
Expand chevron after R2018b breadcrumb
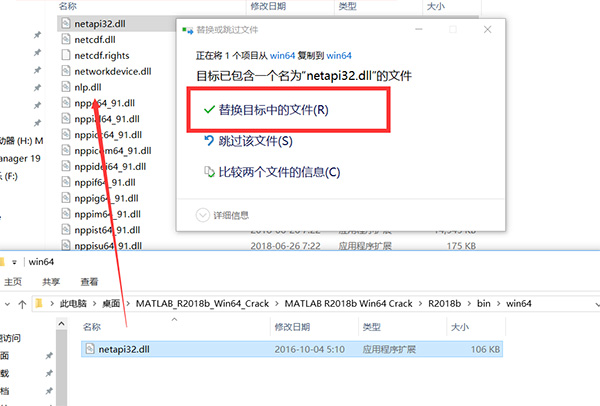[x=469, y=304]
